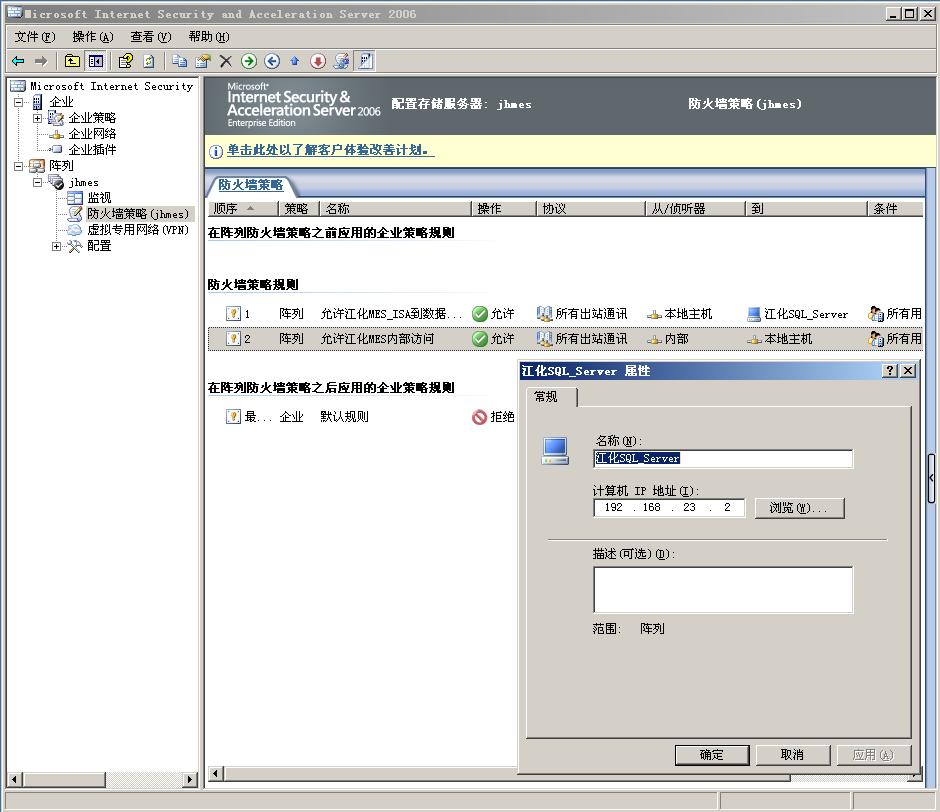Click the red deny icon of the default rule
940x812 pixels.
[x=480, y=417]
